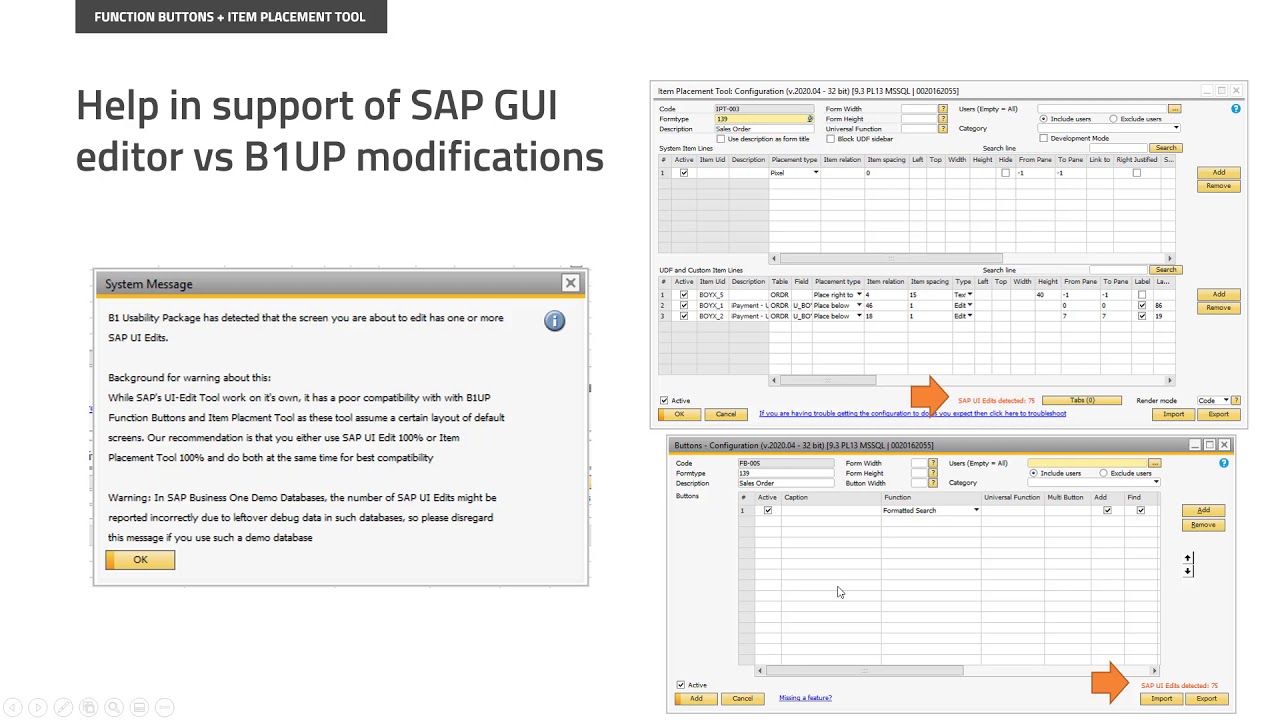Click Import in Item Placement Tool window
This screenshot has width=1280, height=720.
pos(1173,414)
